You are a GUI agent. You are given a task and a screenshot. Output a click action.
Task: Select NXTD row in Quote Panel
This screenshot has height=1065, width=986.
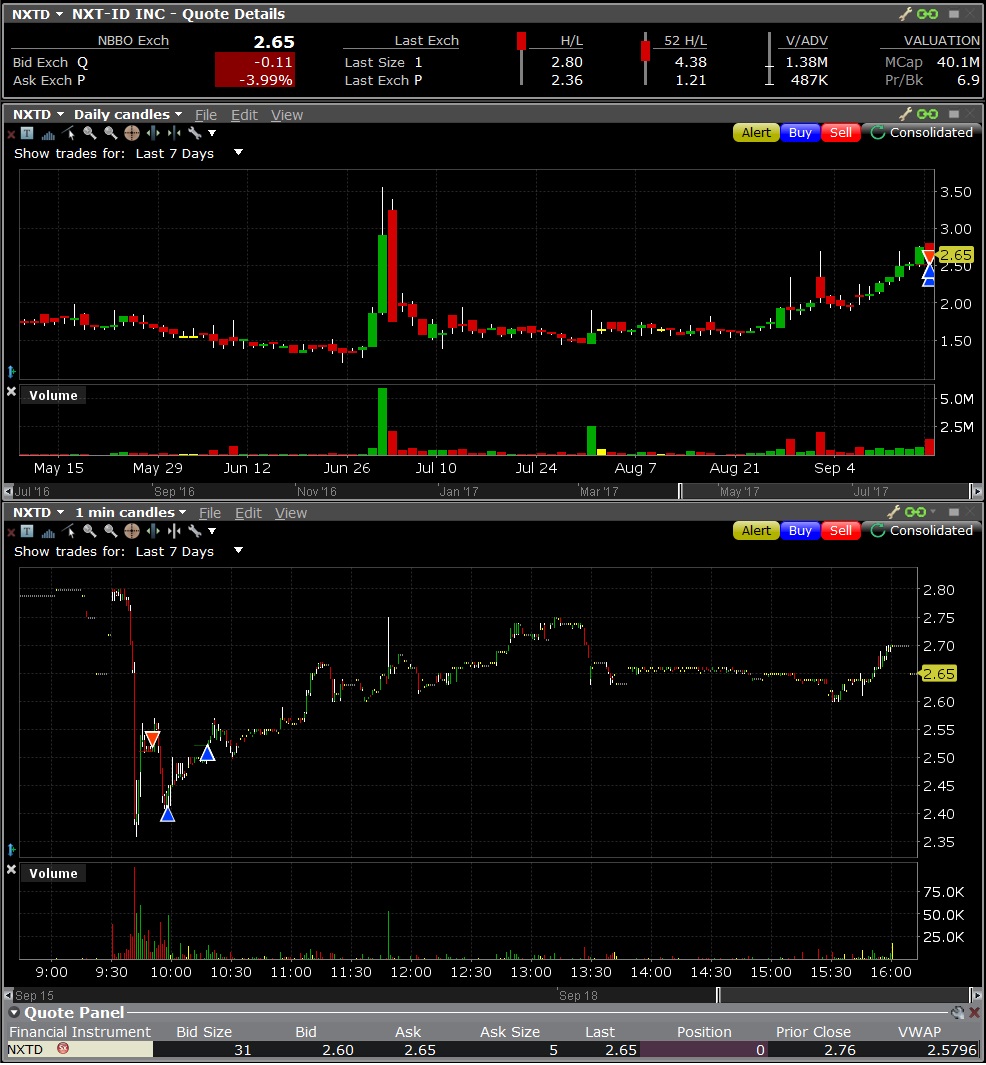pyautogui.click(x=493, y=1049)
